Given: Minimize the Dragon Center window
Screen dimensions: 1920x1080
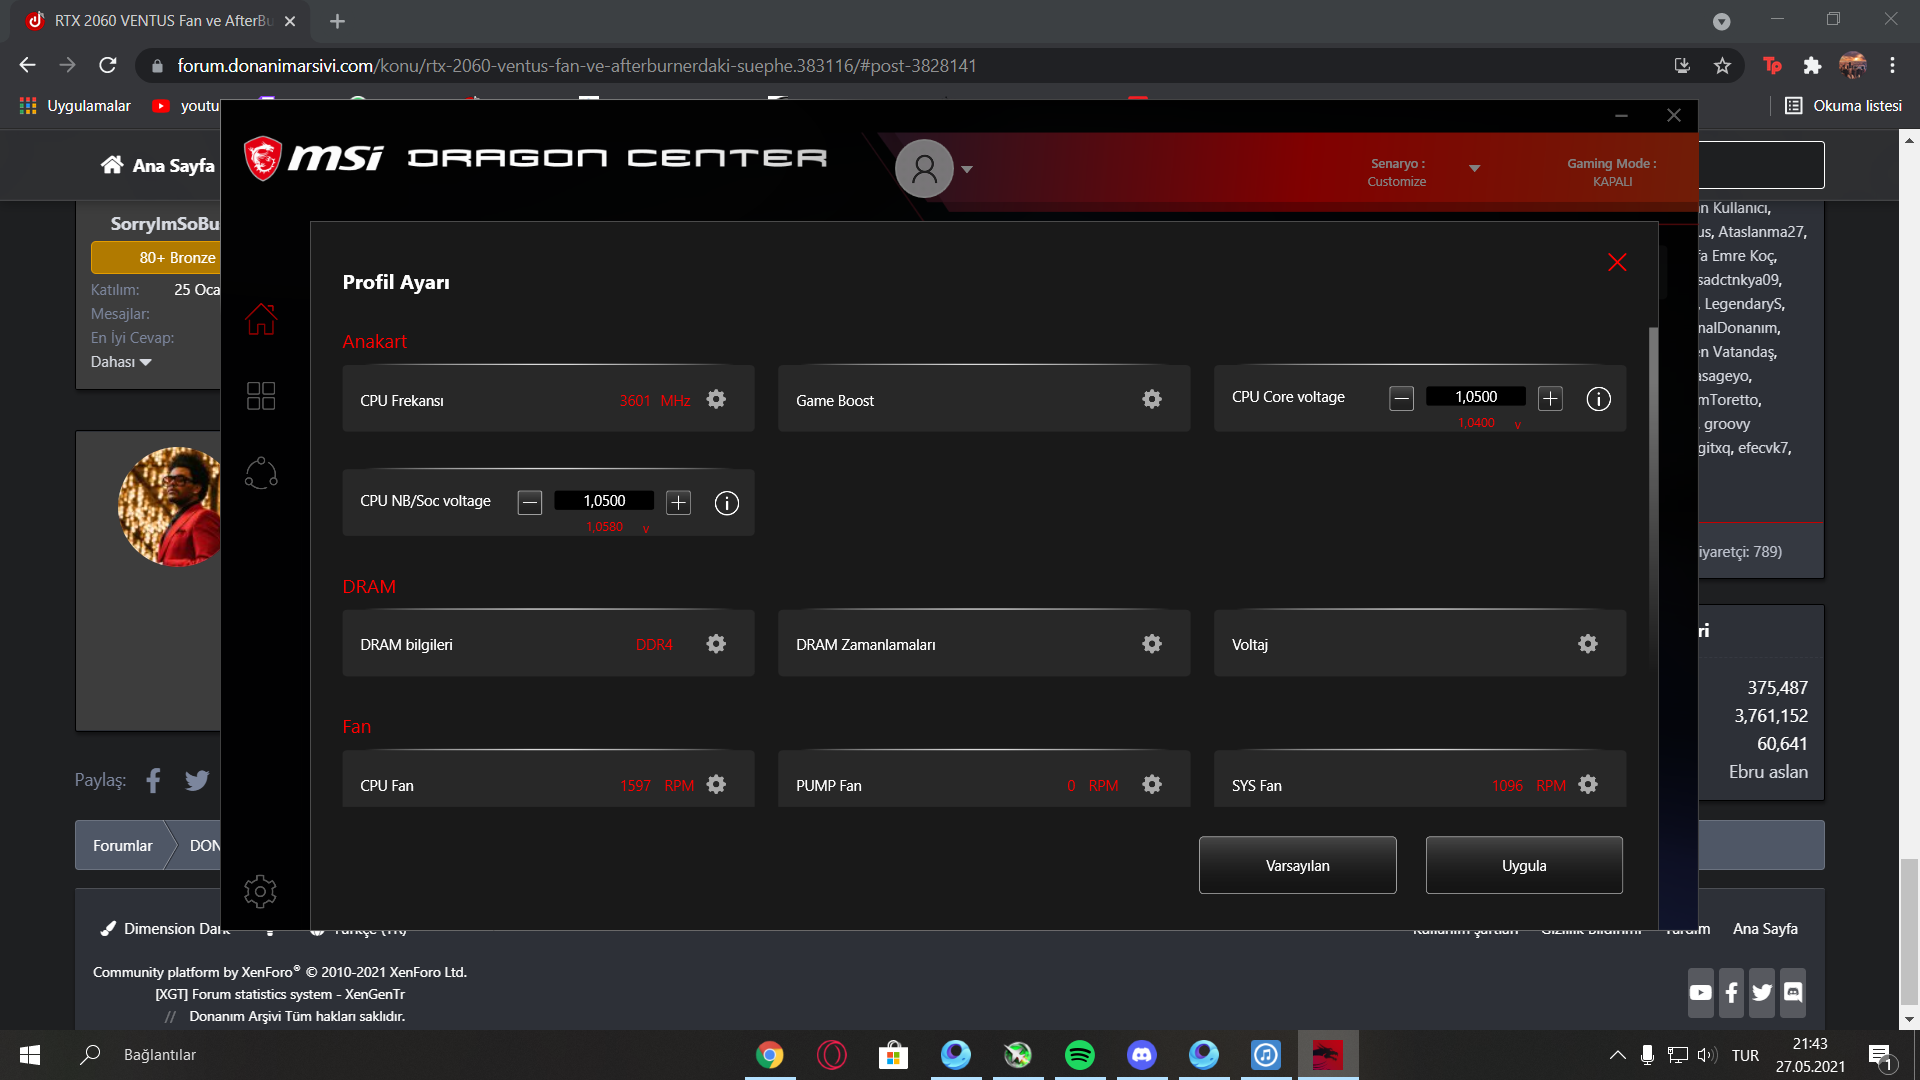Looking at the screenshot, I should click(x=1621, y=116).
